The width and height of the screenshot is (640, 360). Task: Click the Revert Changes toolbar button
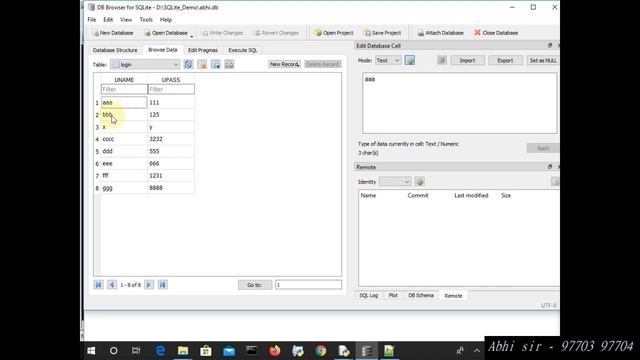pyautogui.click(x=277, y=33)
